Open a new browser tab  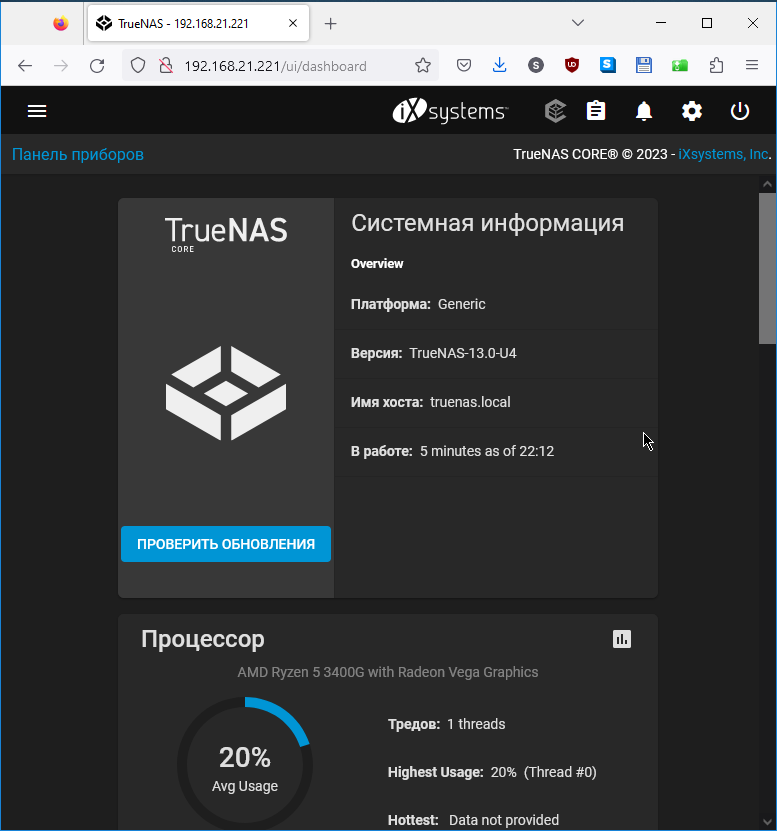(331, 24)
